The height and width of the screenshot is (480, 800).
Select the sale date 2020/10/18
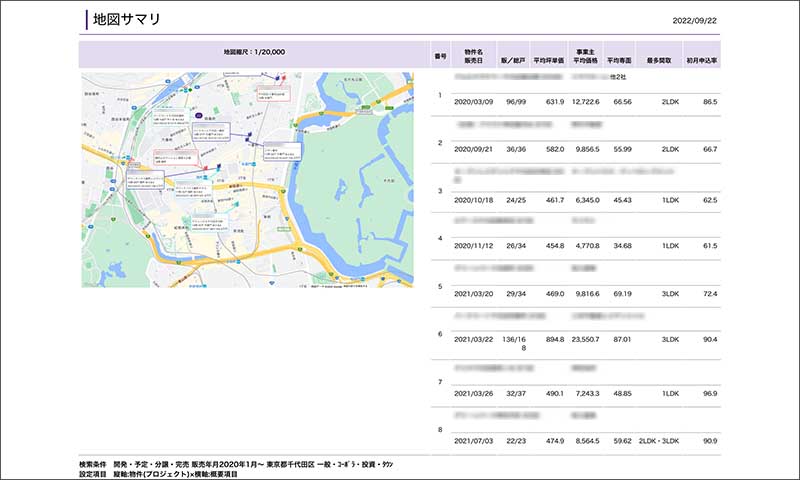(473, 200)
